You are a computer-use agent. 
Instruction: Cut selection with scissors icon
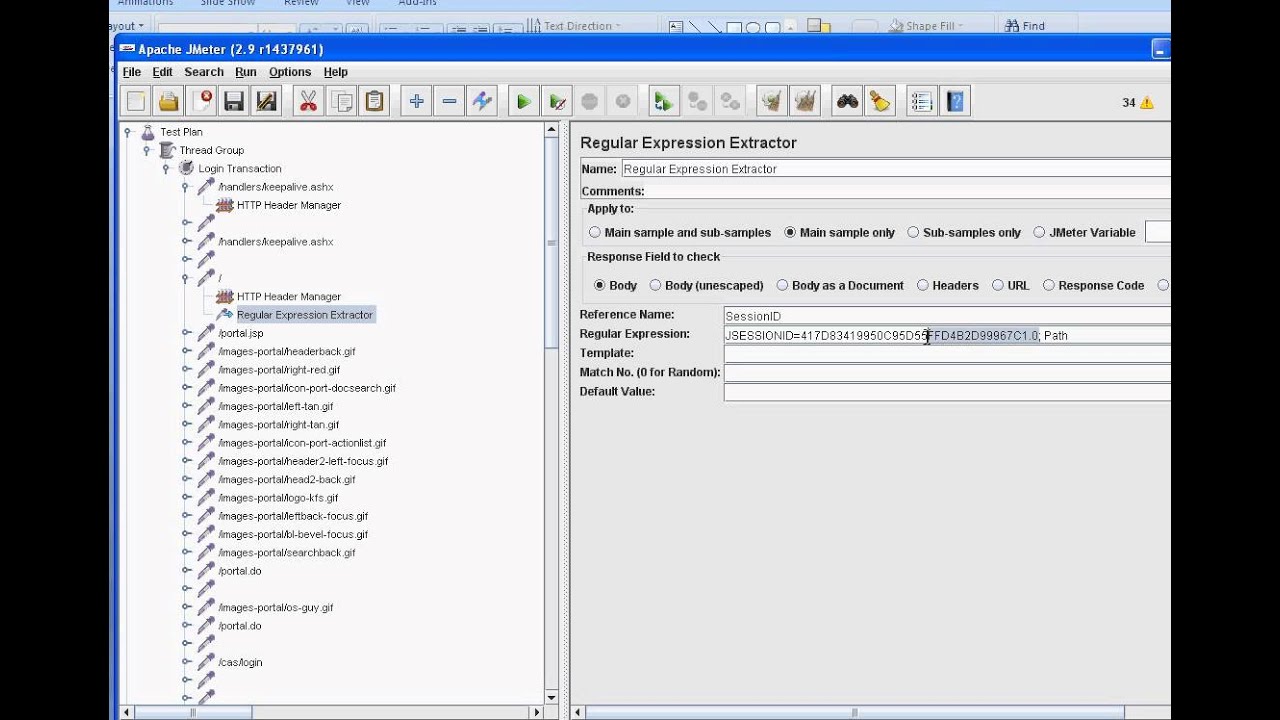[x=308, y=101]
